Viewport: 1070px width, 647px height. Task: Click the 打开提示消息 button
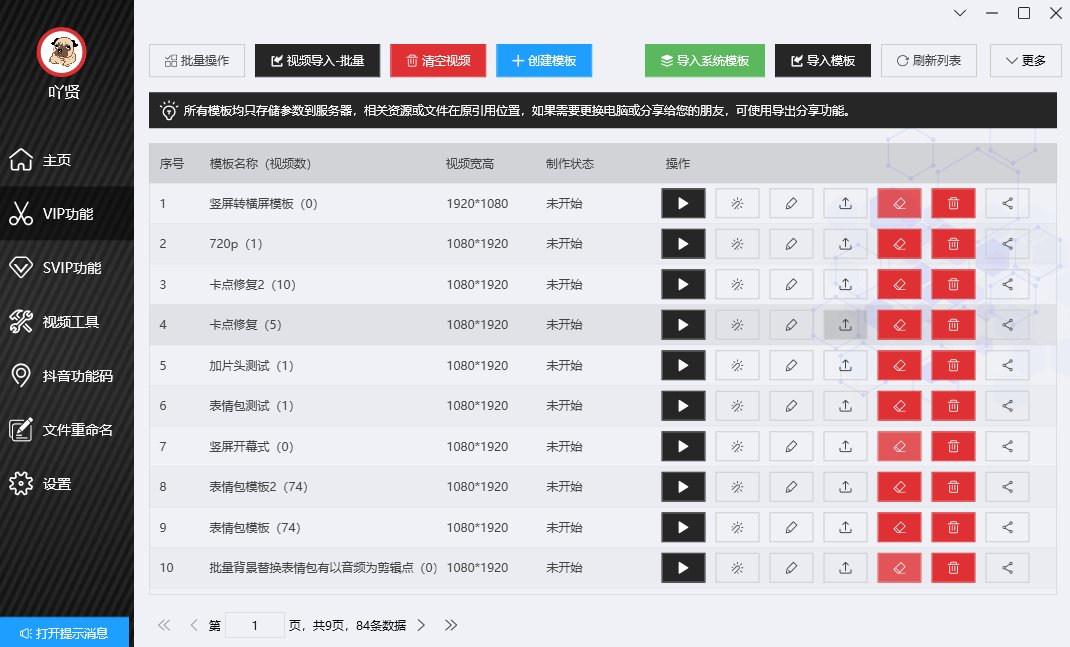64,633
